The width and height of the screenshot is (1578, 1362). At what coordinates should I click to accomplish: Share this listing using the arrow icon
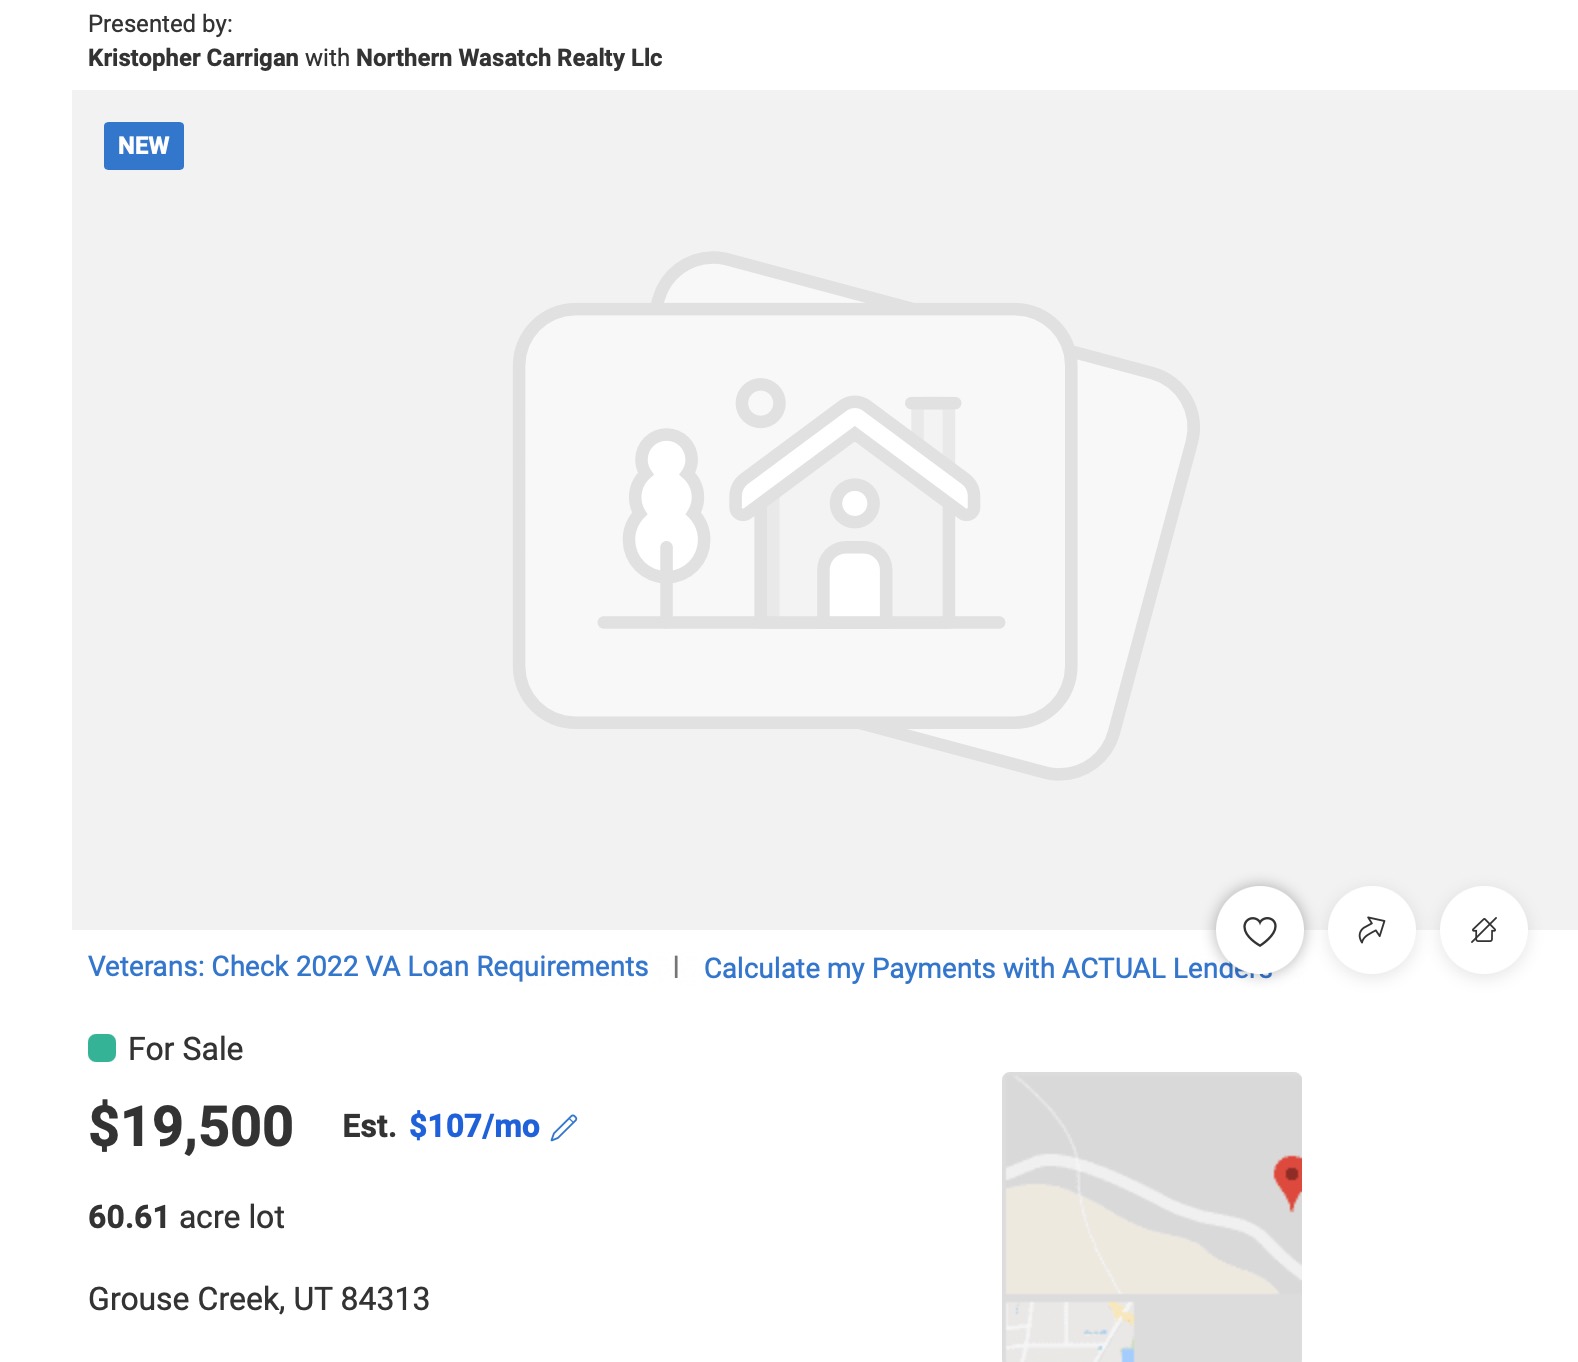(x=1371, y=931)
